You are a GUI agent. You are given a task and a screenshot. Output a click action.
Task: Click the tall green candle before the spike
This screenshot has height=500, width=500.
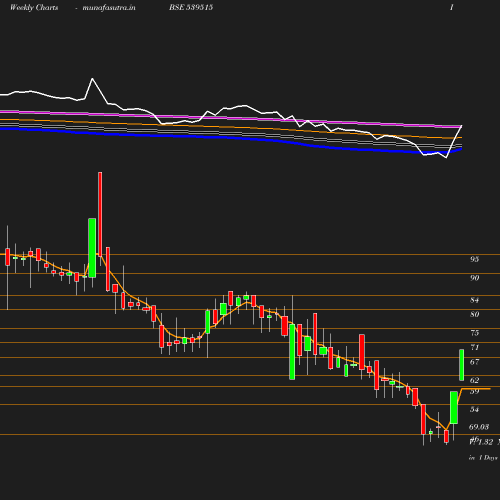[x=92, y=248]
